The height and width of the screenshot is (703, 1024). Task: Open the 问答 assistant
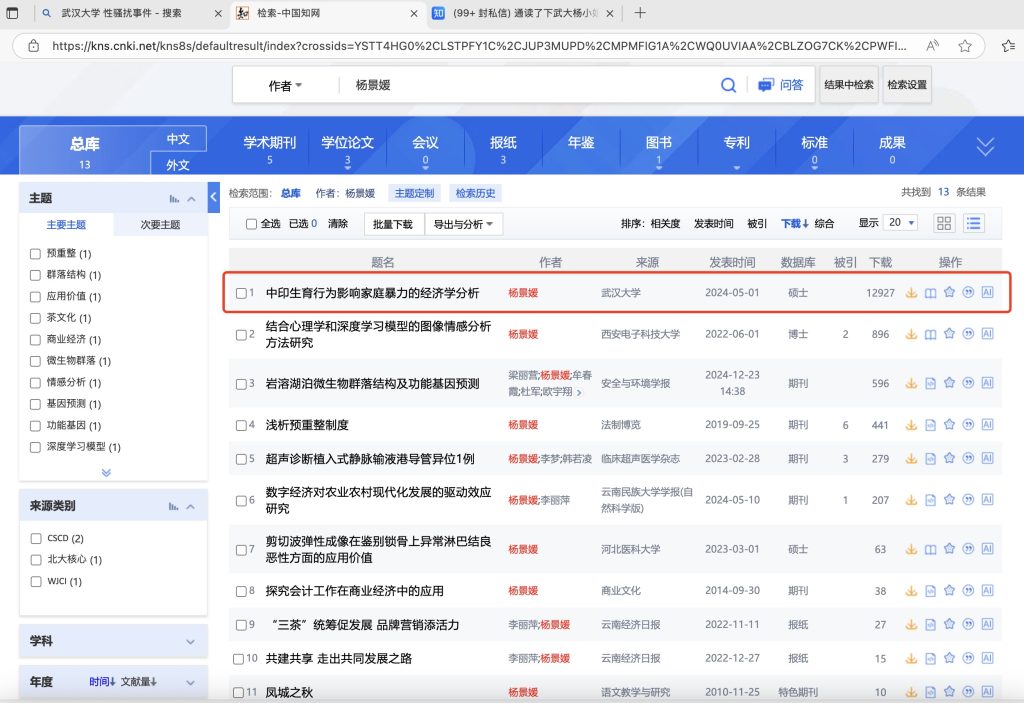(780, 85)
